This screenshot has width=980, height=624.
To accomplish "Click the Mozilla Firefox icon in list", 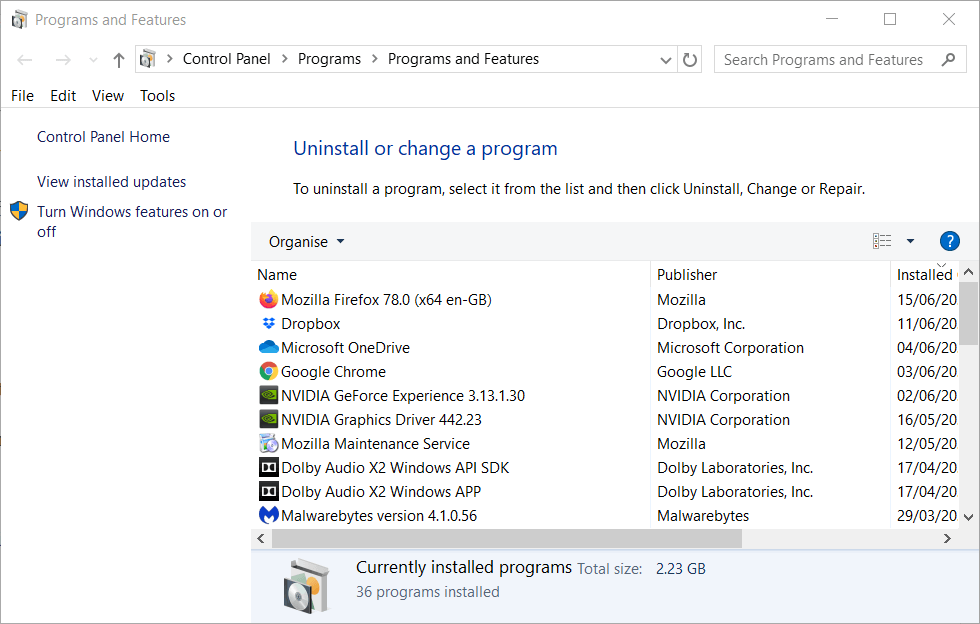I will [x=268, y=299].
